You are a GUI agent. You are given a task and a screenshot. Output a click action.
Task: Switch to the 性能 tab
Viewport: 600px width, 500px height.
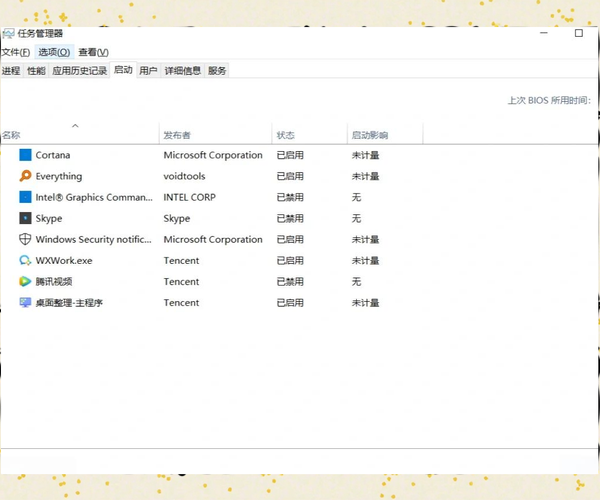[36, 70]
